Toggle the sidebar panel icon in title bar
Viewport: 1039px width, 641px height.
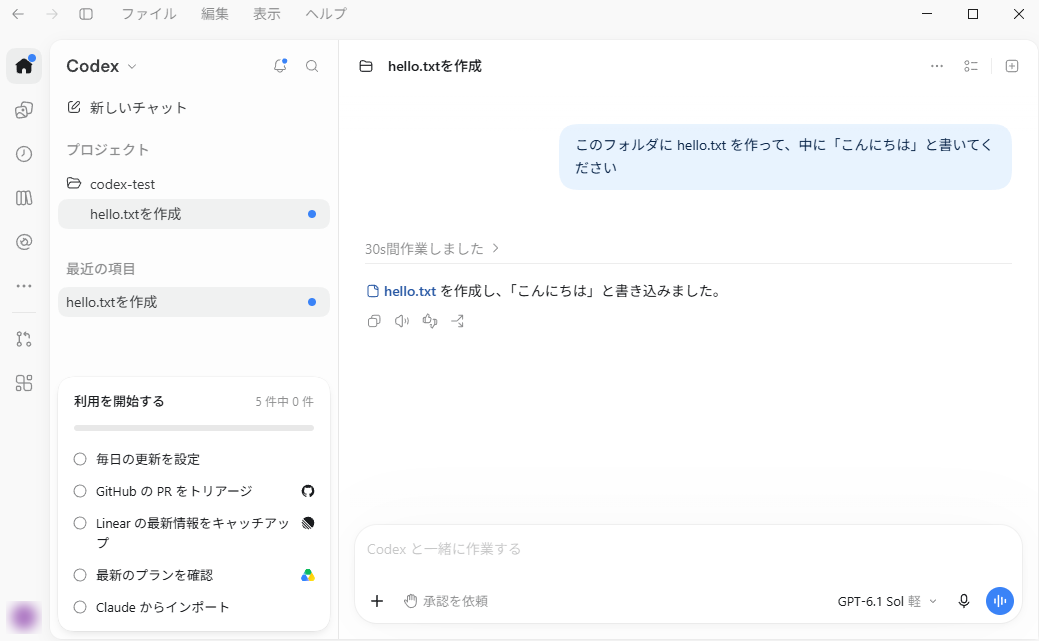(x=86, y=14)
